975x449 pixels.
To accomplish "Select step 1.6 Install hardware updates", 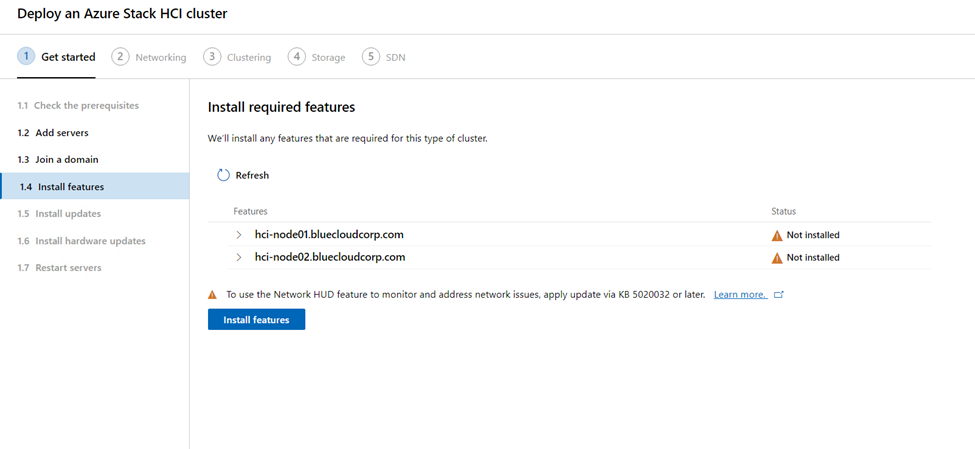I will click(x=81, y=241).
